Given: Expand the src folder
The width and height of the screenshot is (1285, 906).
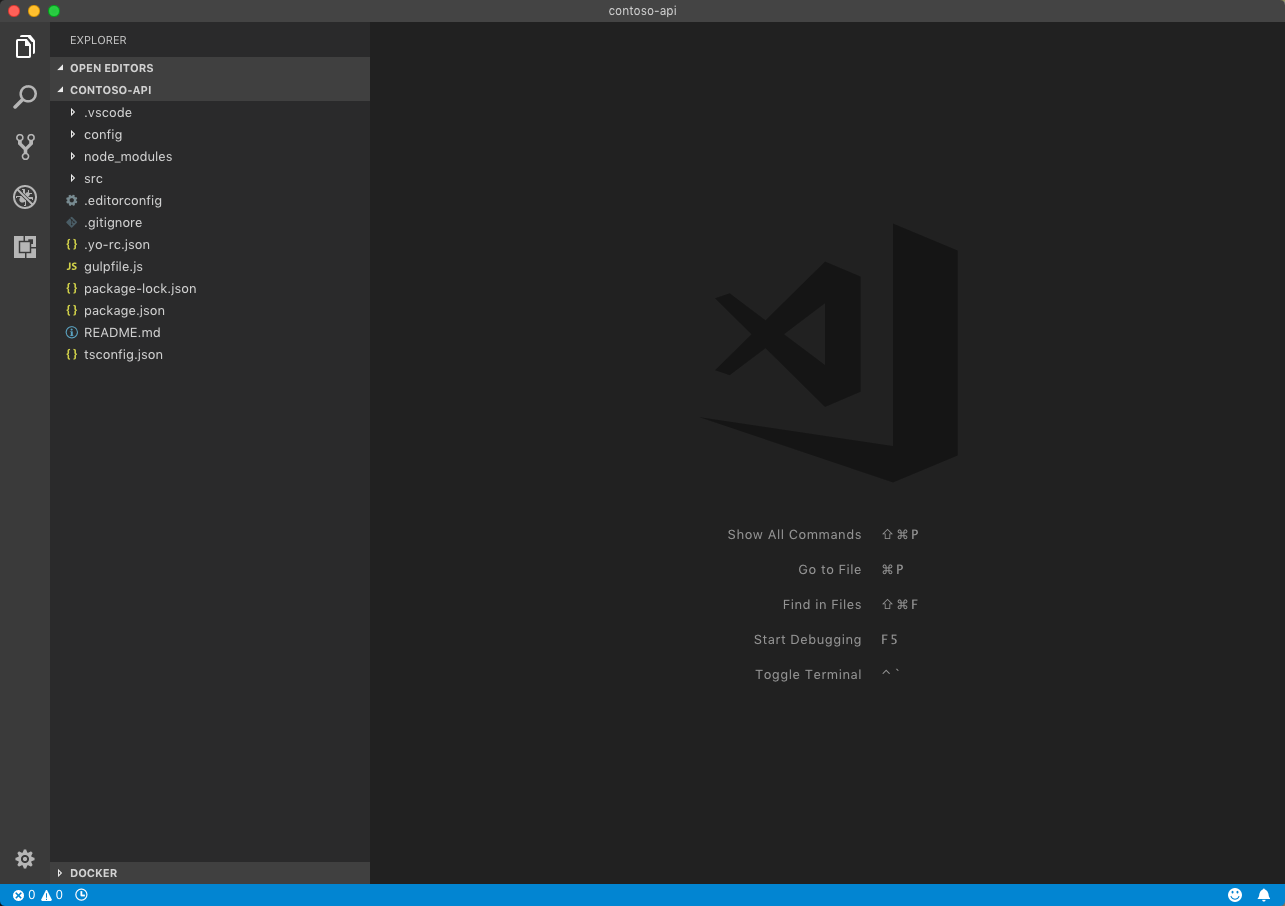Looking at the screenshot, I should (93, 178).
